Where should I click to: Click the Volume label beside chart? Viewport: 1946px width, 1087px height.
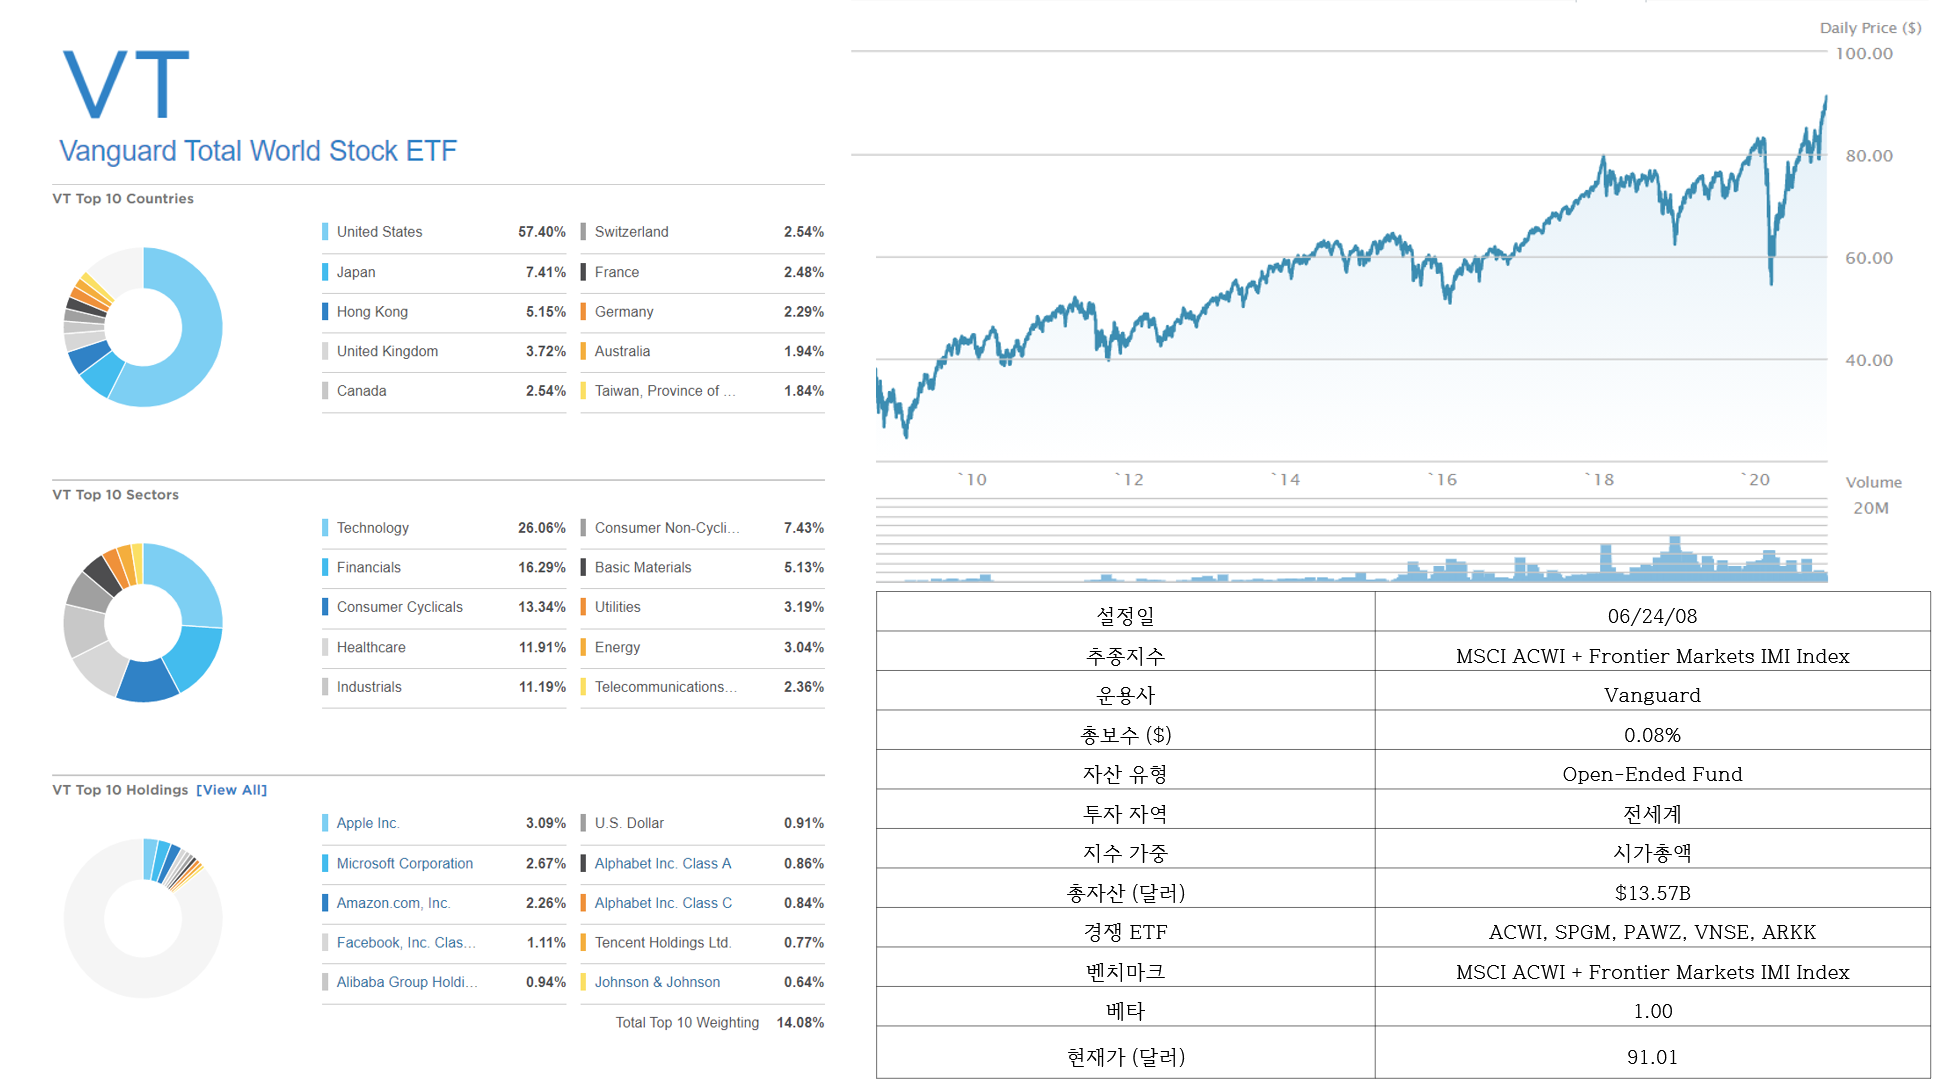[x=1873, y=482]
